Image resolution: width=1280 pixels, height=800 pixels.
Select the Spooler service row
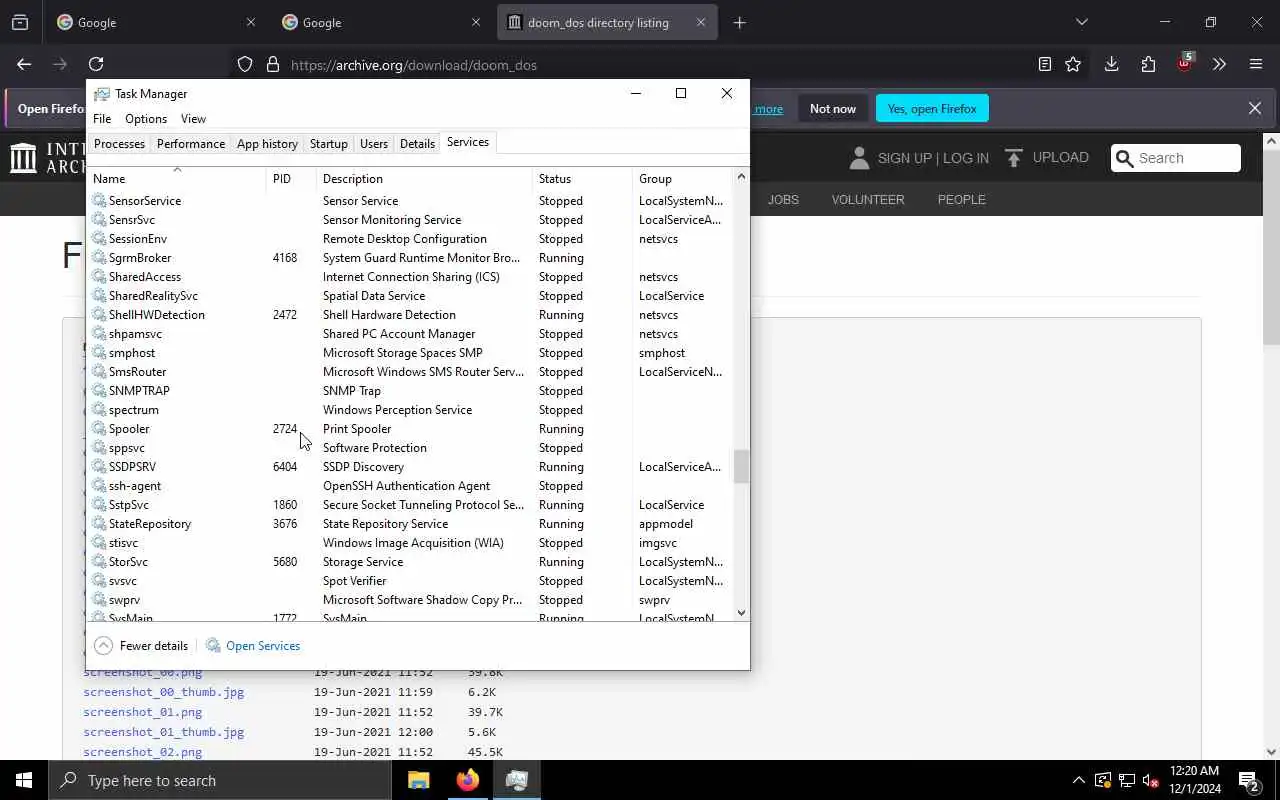pos(410,429)
